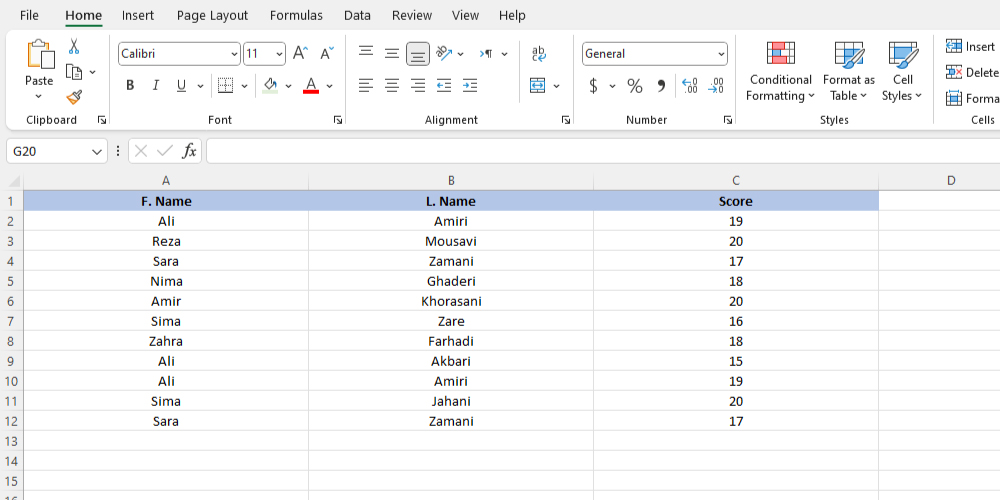Click the Cut scissors icon
Image resolution: width=1000 pixels, height=500 pixels.
pos(74,46)
